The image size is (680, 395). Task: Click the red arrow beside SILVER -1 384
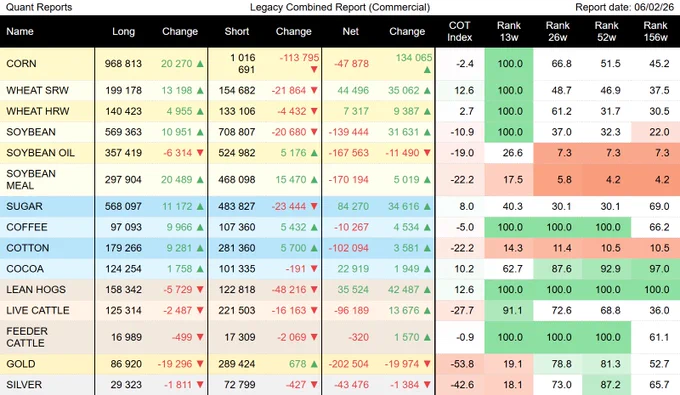tap(427, 385)
